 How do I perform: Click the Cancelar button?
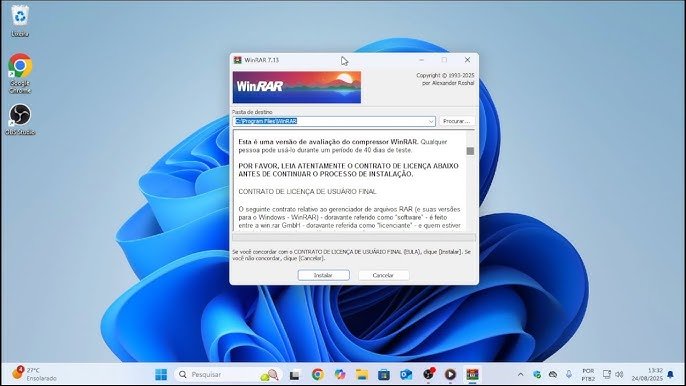coord(383,275)
